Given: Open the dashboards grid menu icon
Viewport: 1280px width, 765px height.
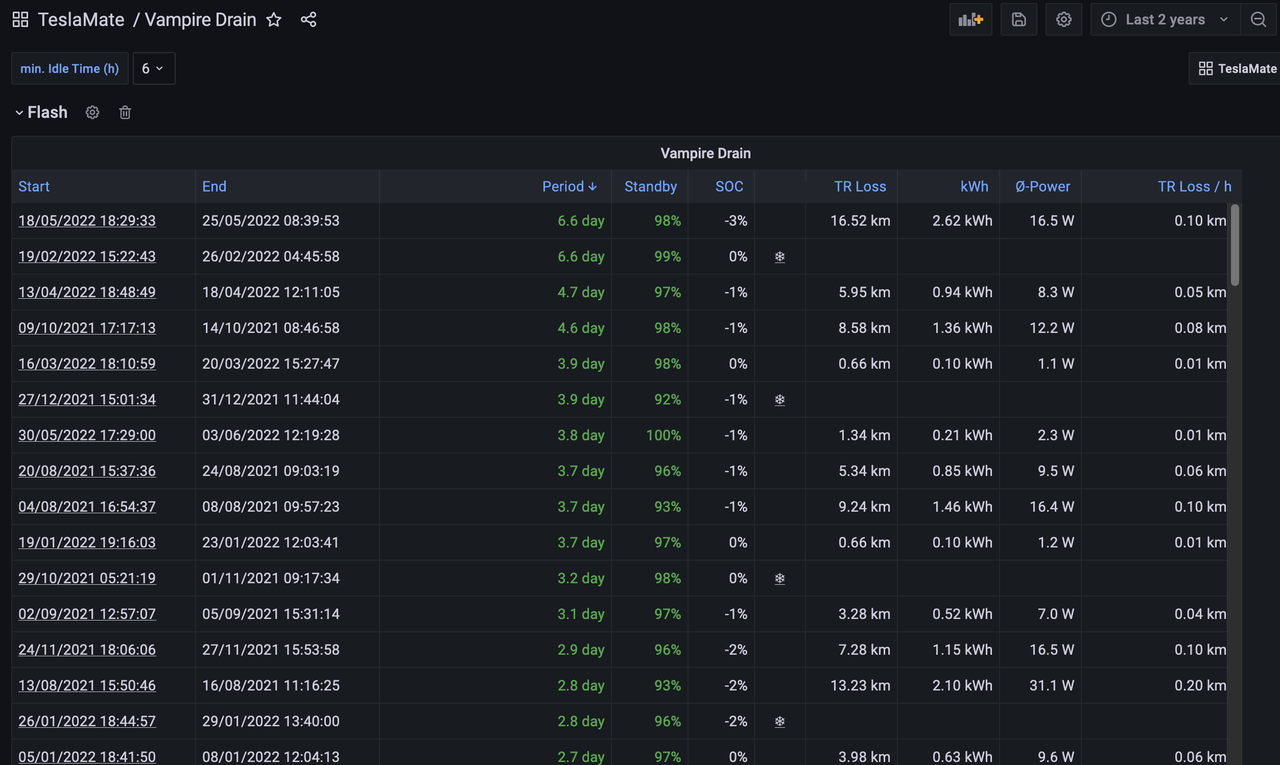Looking at the screenshot, I should tap(20, 20).
